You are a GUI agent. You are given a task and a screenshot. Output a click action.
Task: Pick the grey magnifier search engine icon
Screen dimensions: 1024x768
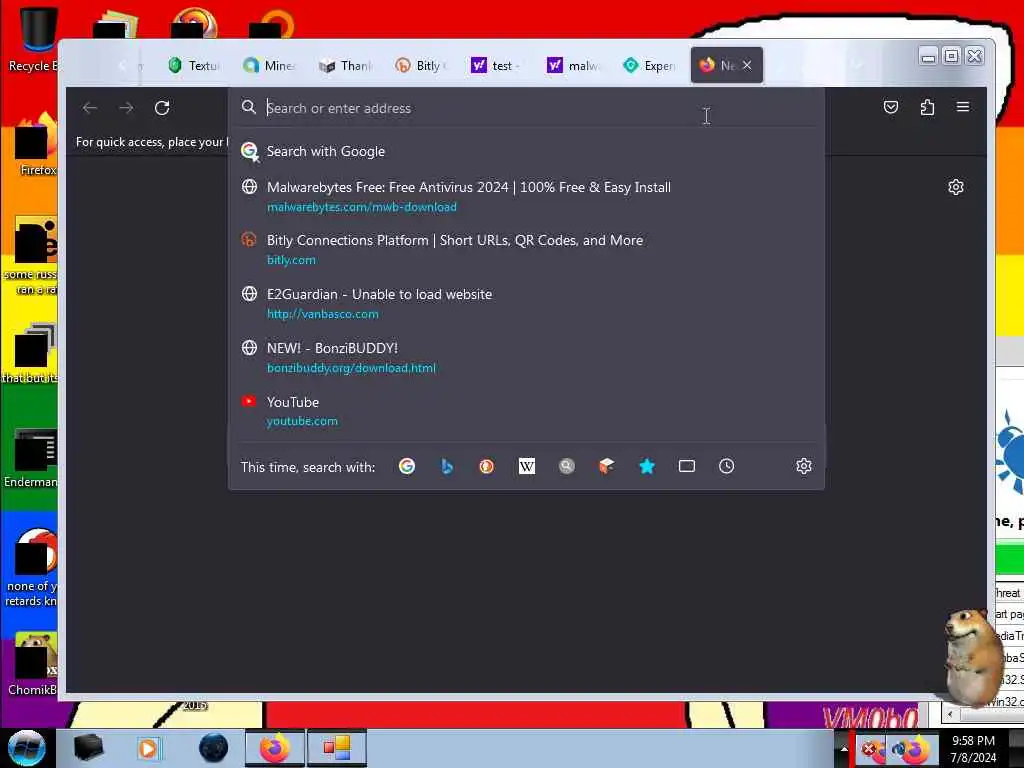pyautogui.click(x=566, y=466)
